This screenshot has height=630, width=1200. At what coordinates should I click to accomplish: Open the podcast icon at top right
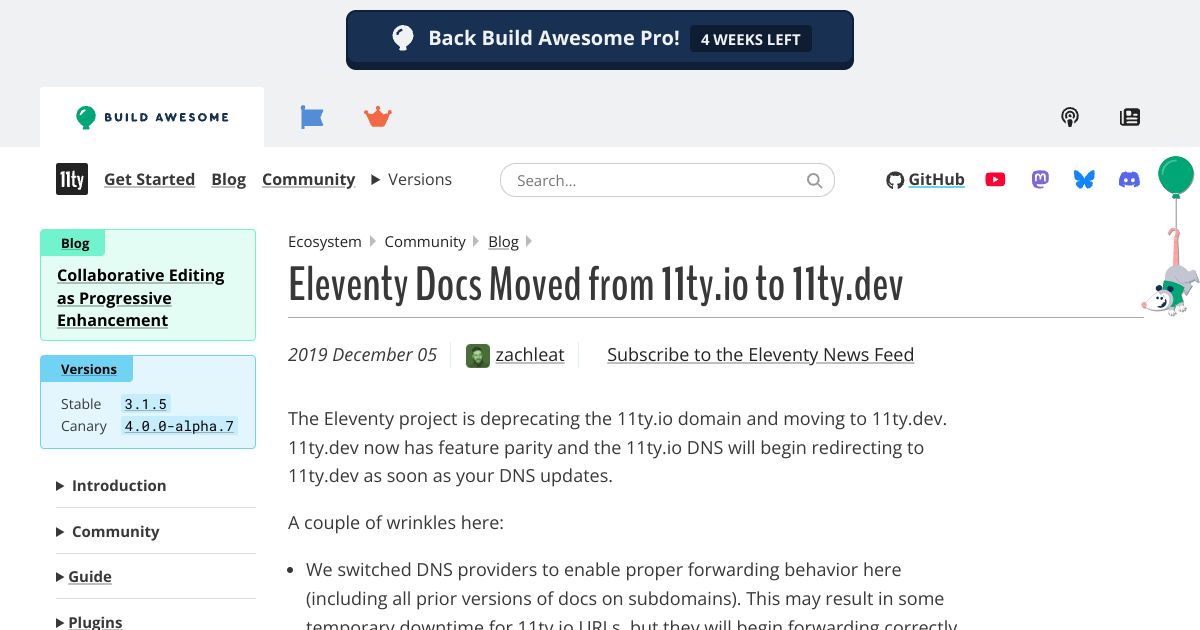1070,117
